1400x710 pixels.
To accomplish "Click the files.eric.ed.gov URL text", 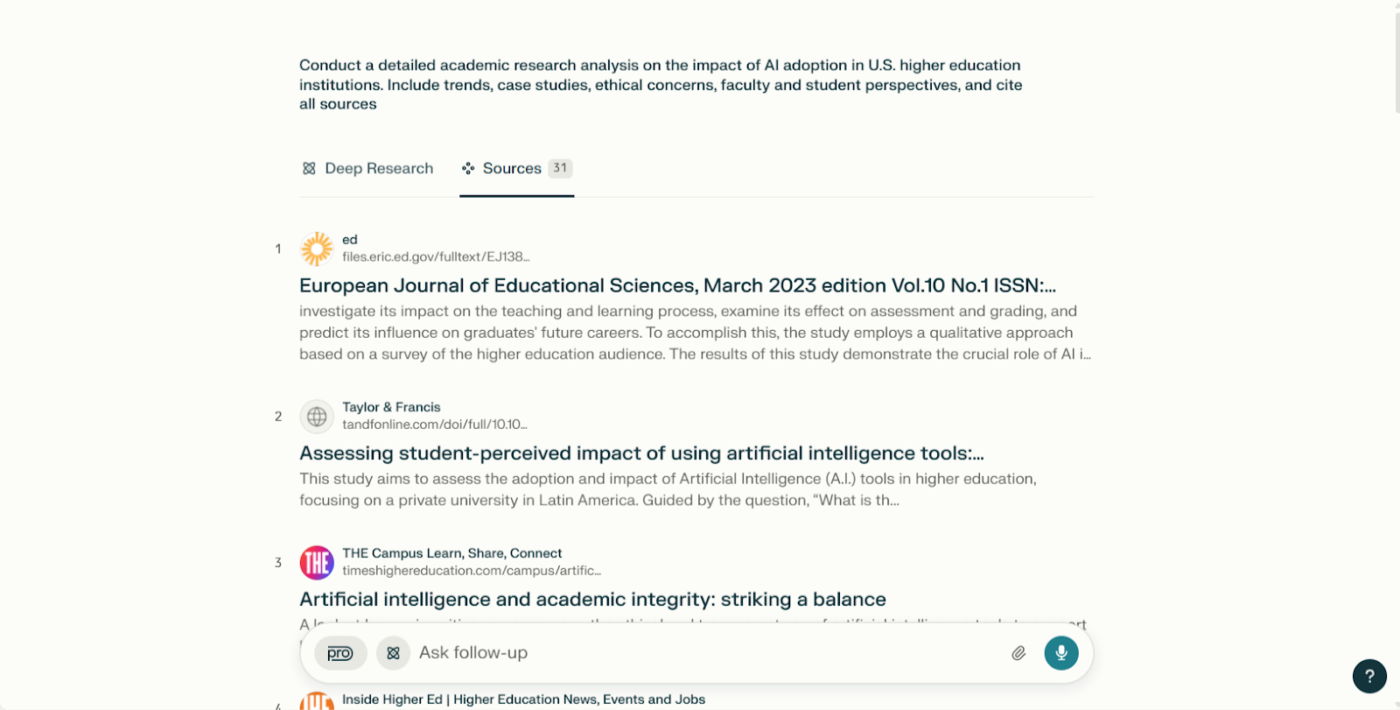I will (x=436, y=257).
